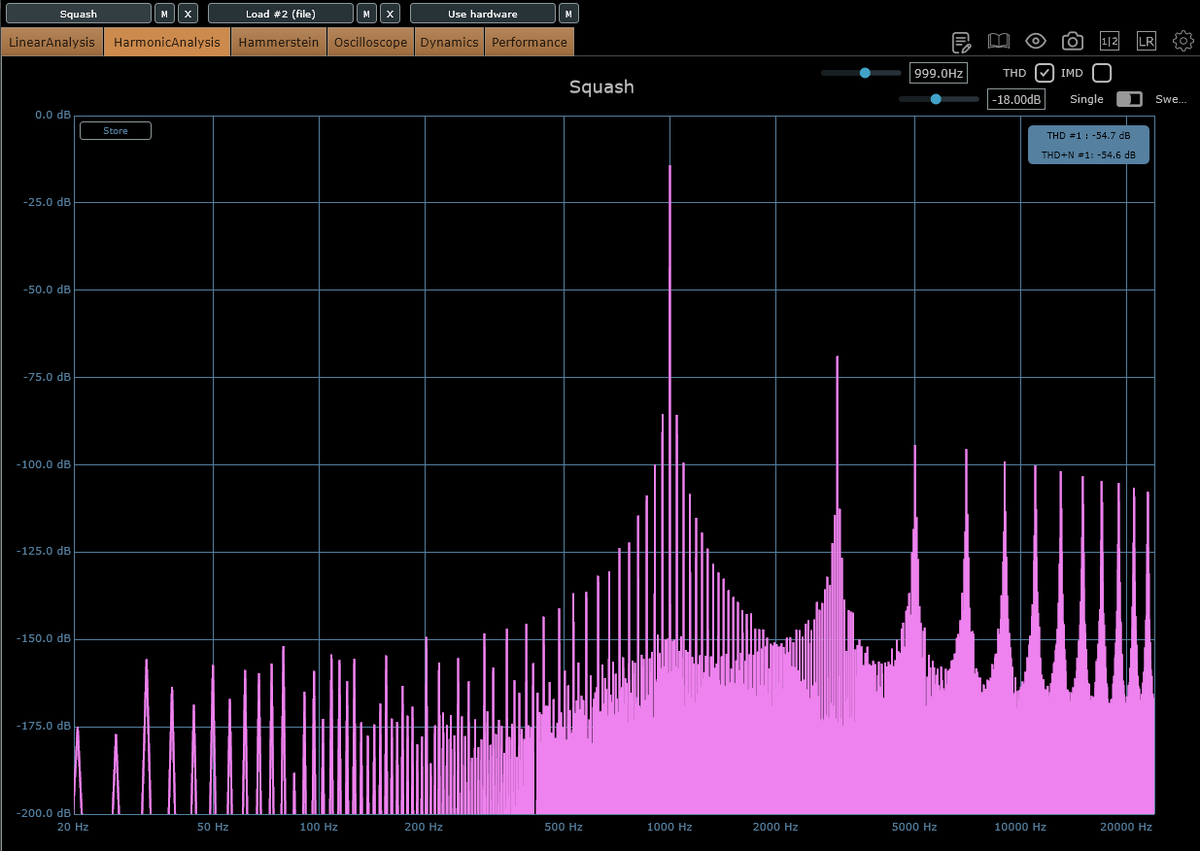This screenshot has height=851, width=1200.
Task: Mute the Squash plugin slot
Action: 164,14
